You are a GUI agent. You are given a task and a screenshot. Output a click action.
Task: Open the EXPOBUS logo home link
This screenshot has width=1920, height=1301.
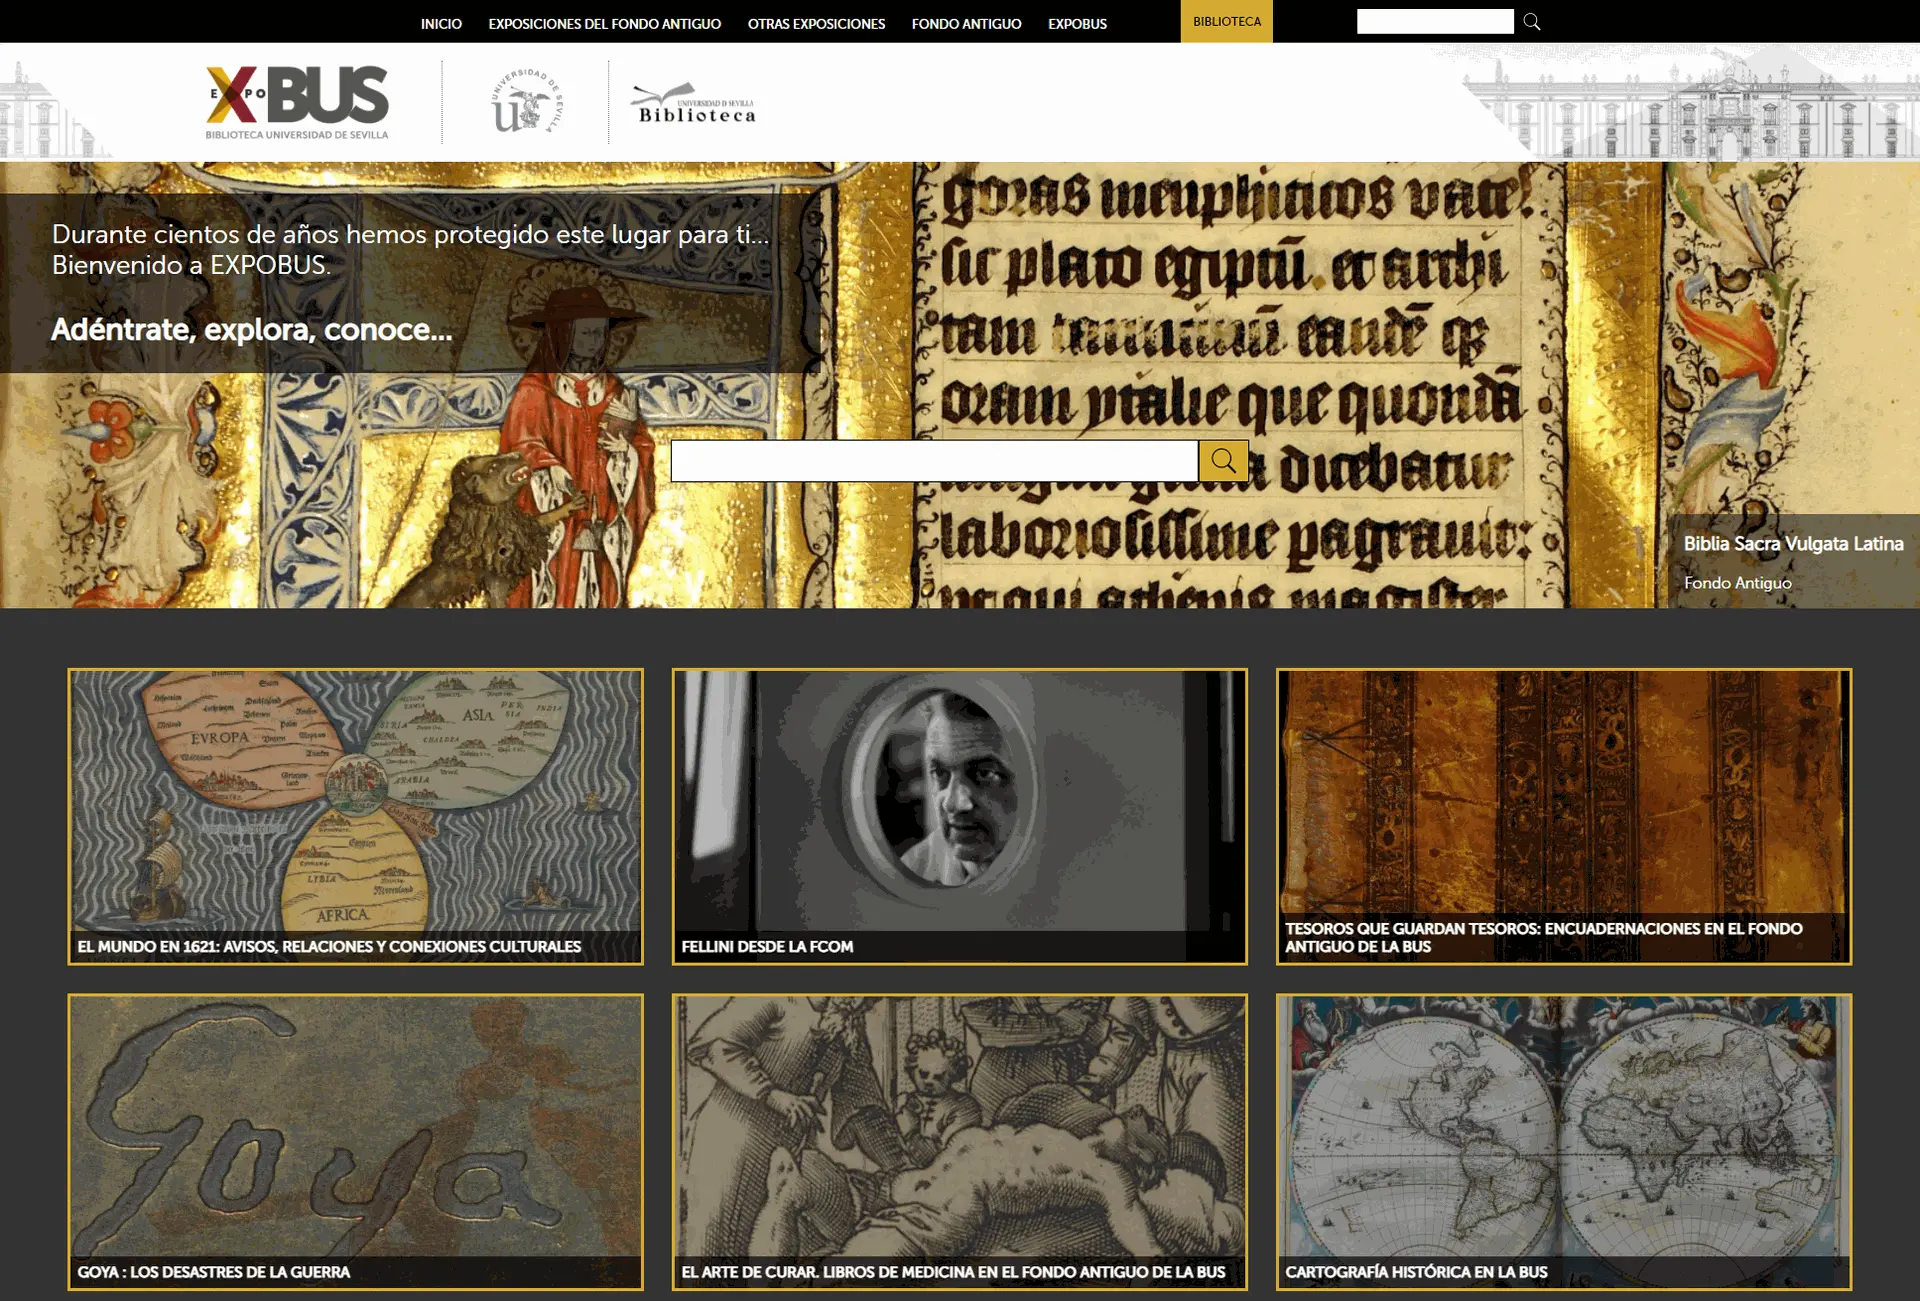pos(297,102)
